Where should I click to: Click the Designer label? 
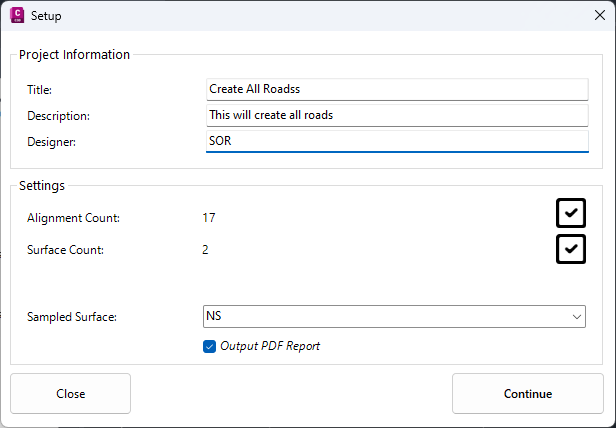pyautogui.click(x=51, y=142)
